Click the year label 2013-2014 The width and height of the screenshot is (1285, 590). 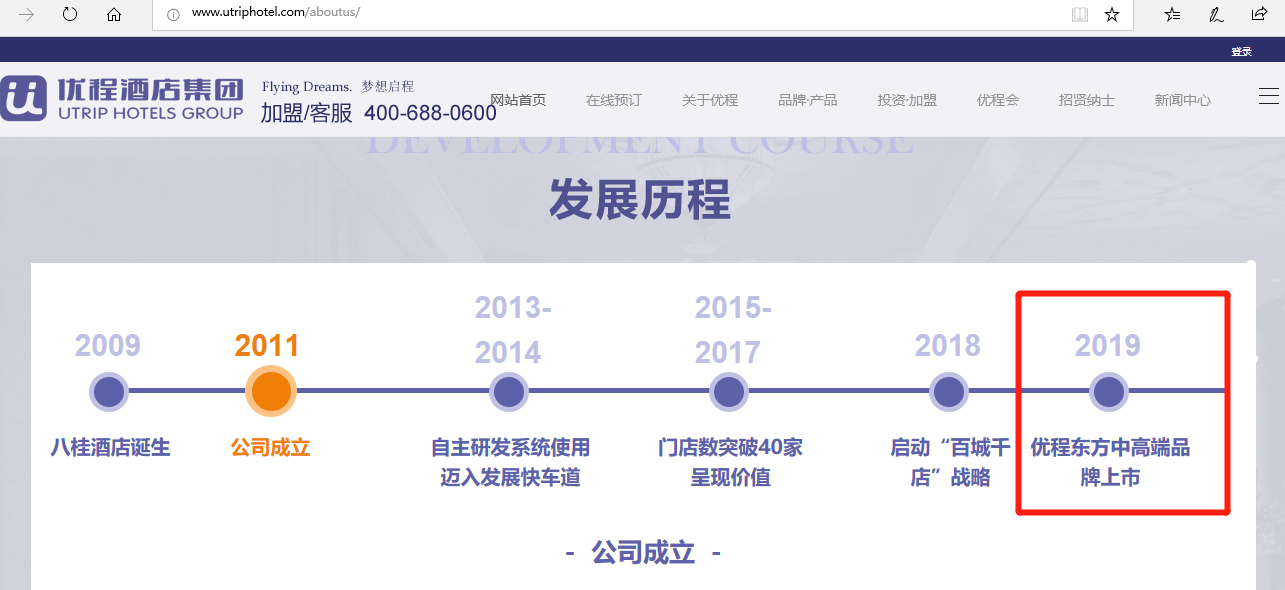pyautogui.click(x=513, y=329)
